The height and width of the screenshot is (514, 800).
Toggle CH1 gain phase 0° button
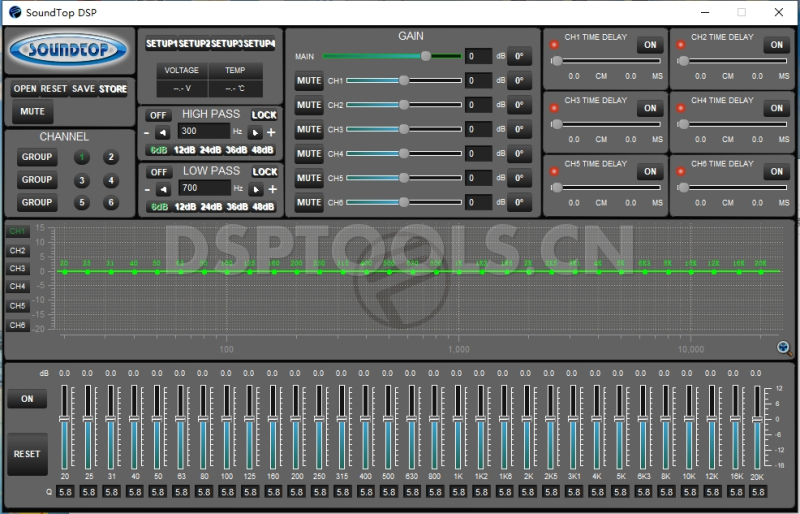[x=519, y=81]
